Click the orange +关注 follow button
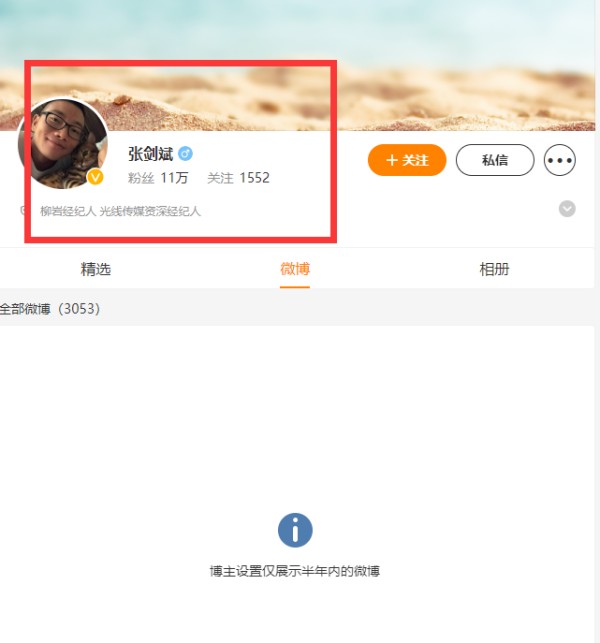600x643 pixels. click(407, 160)
